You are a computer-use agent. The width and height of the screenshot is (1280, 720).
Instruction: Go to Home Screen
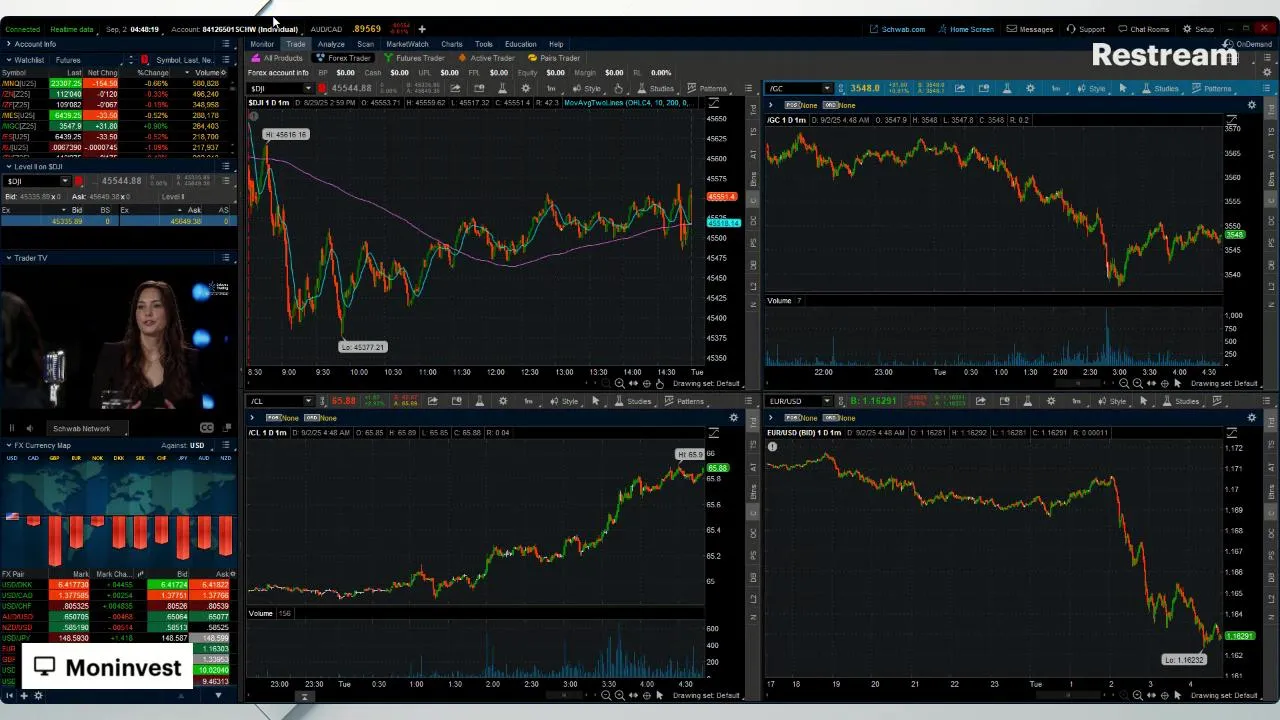point(965,29)
